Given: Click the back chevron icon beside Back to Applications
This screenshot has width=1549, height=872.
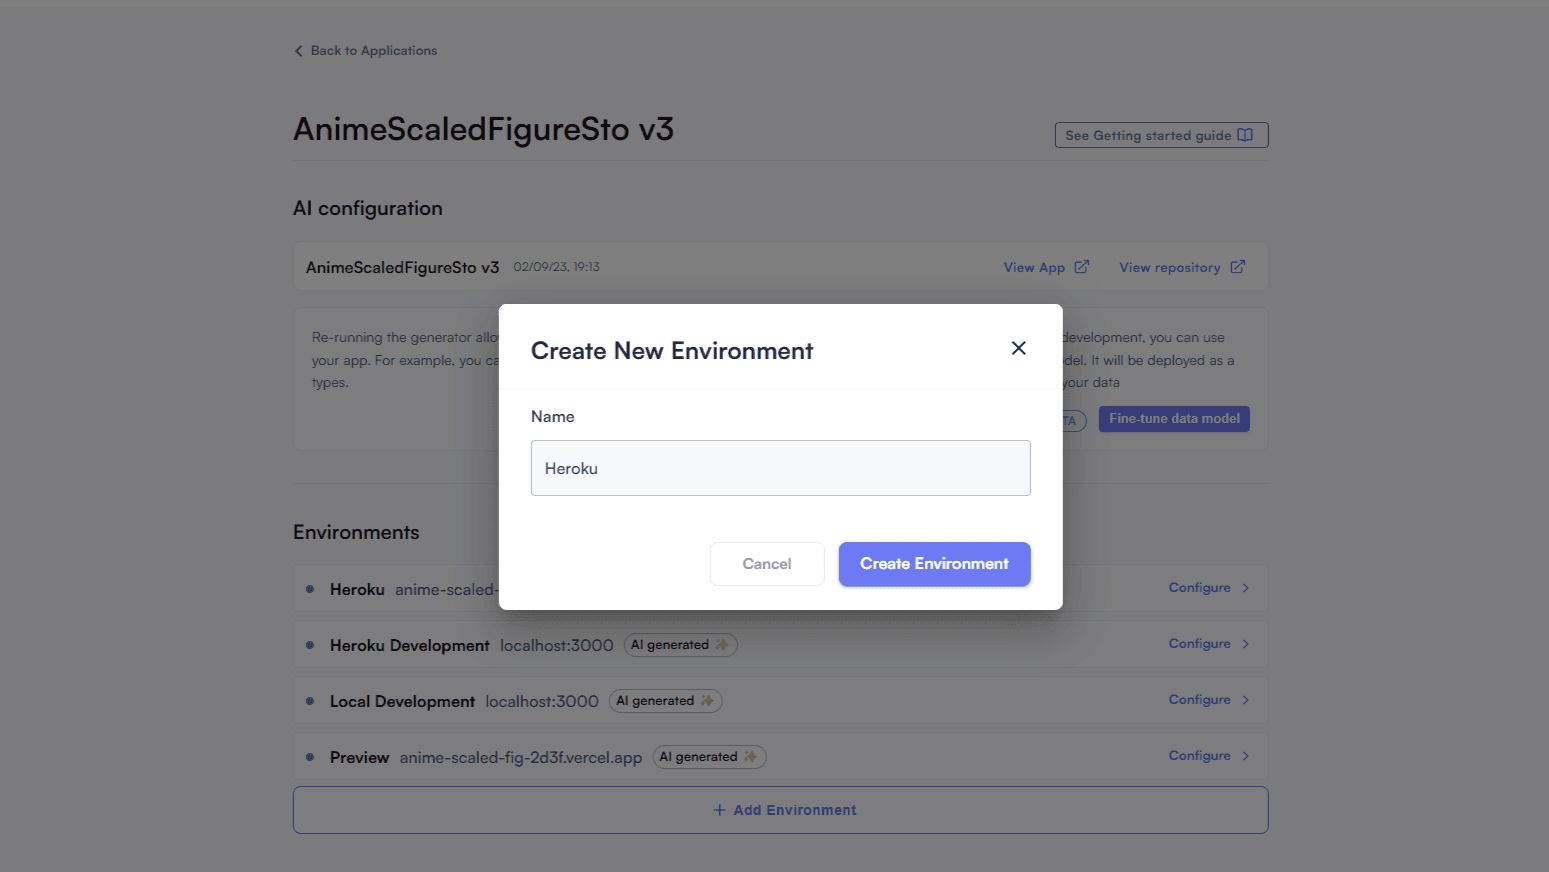Looking at the screenshot, I should pos(298,51).
